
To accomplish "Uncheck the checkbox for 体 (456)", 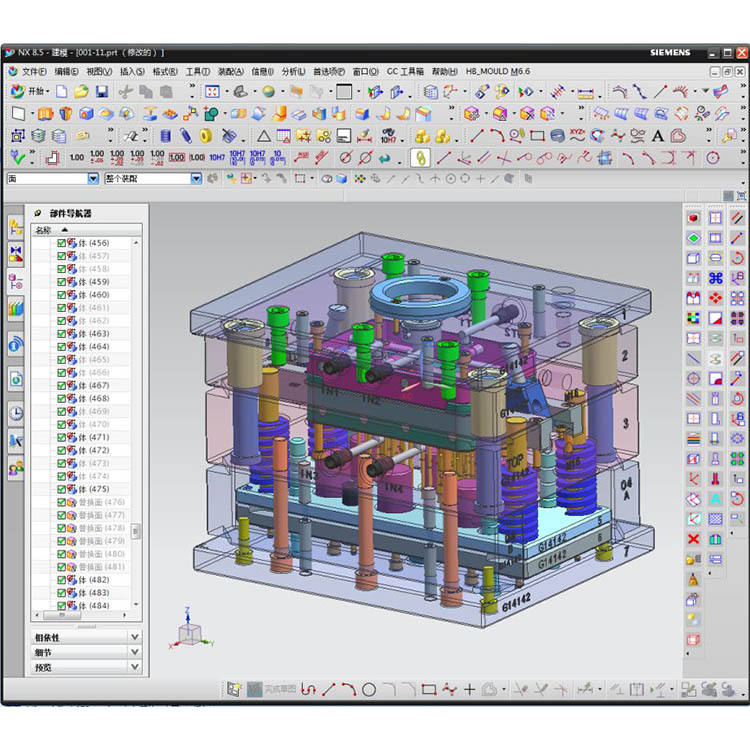I will [62, 243].
